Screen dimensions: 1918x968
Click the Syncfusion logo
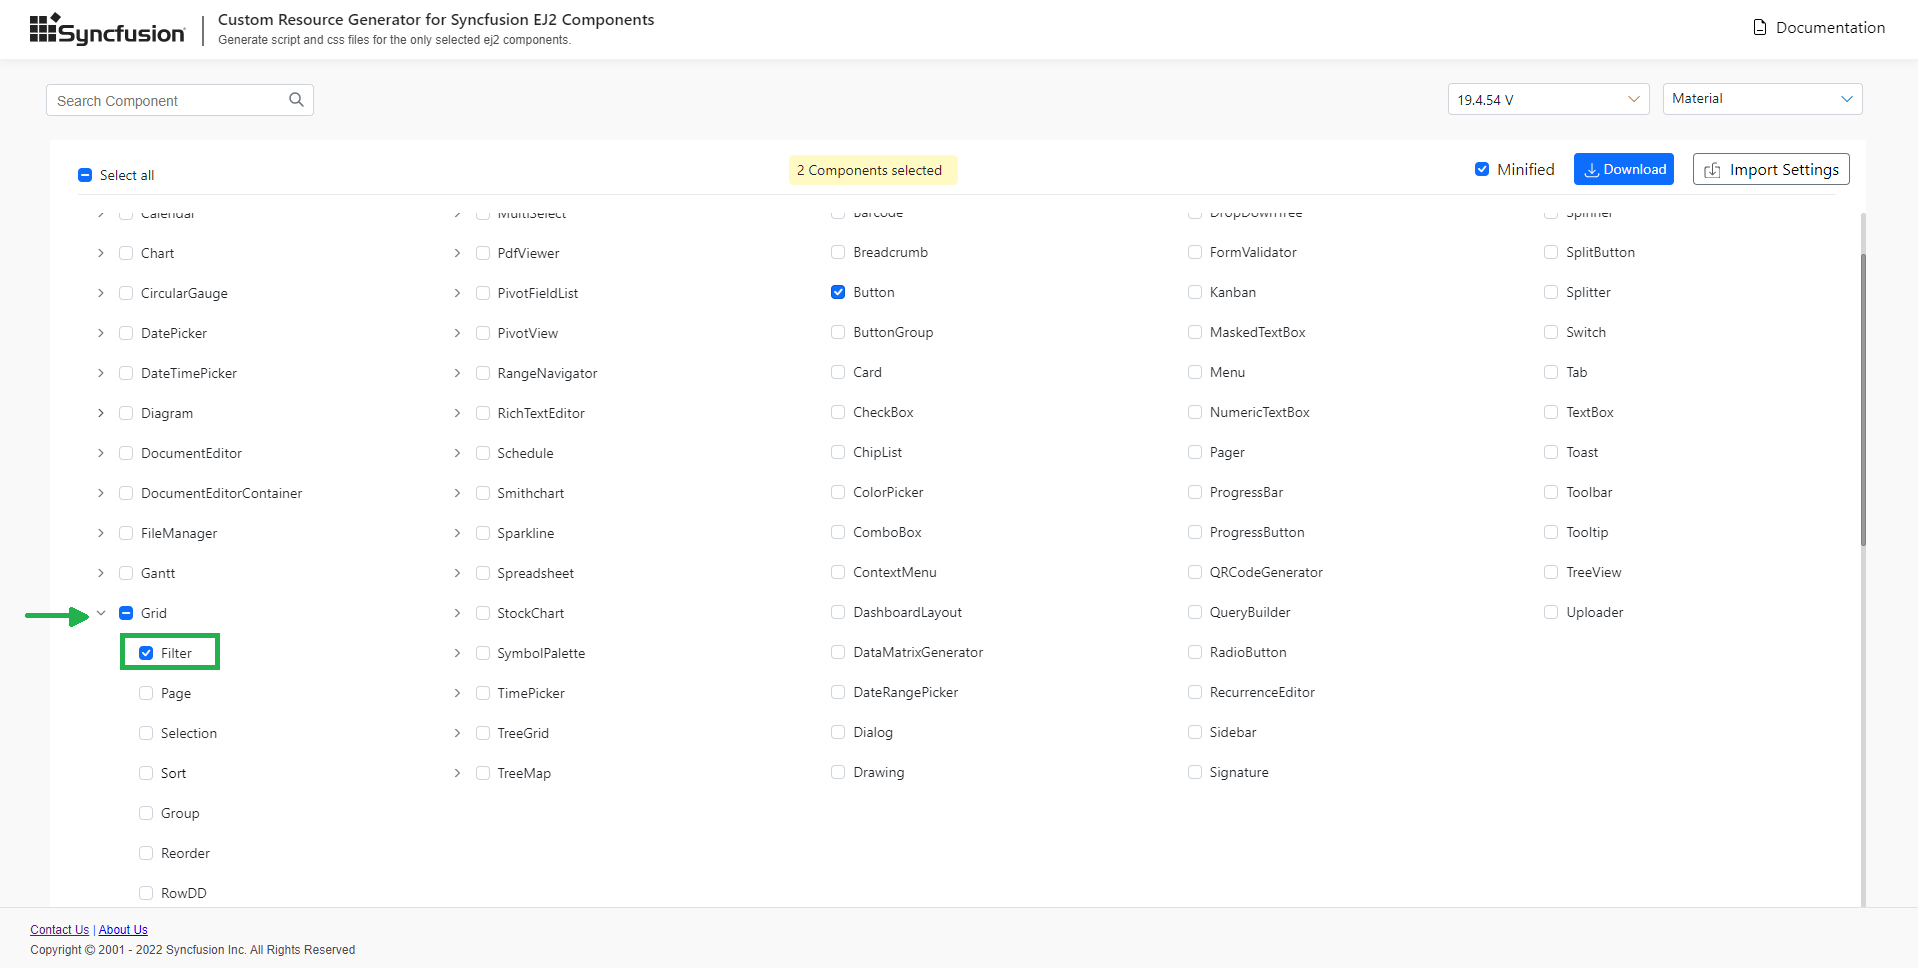coord(107,29)
